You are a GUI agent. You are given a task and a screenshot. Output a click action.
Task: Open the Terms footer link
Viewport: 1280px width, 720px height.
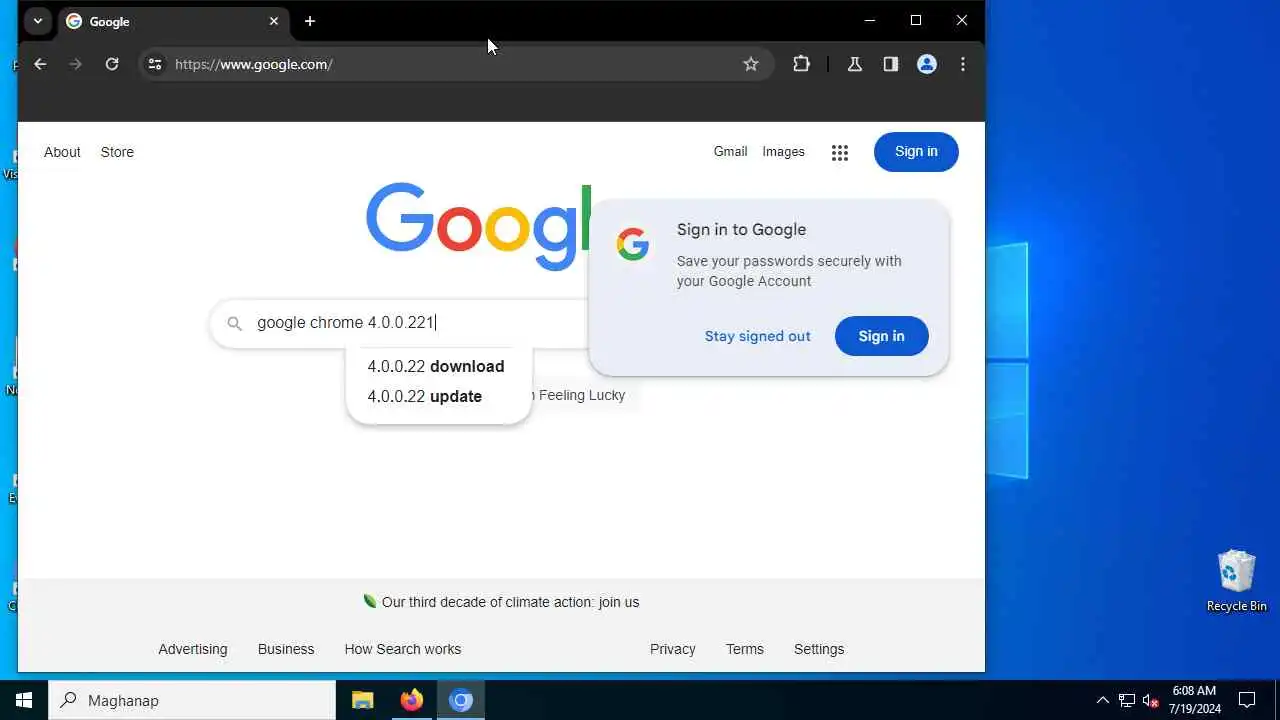[x=745, y=649]
